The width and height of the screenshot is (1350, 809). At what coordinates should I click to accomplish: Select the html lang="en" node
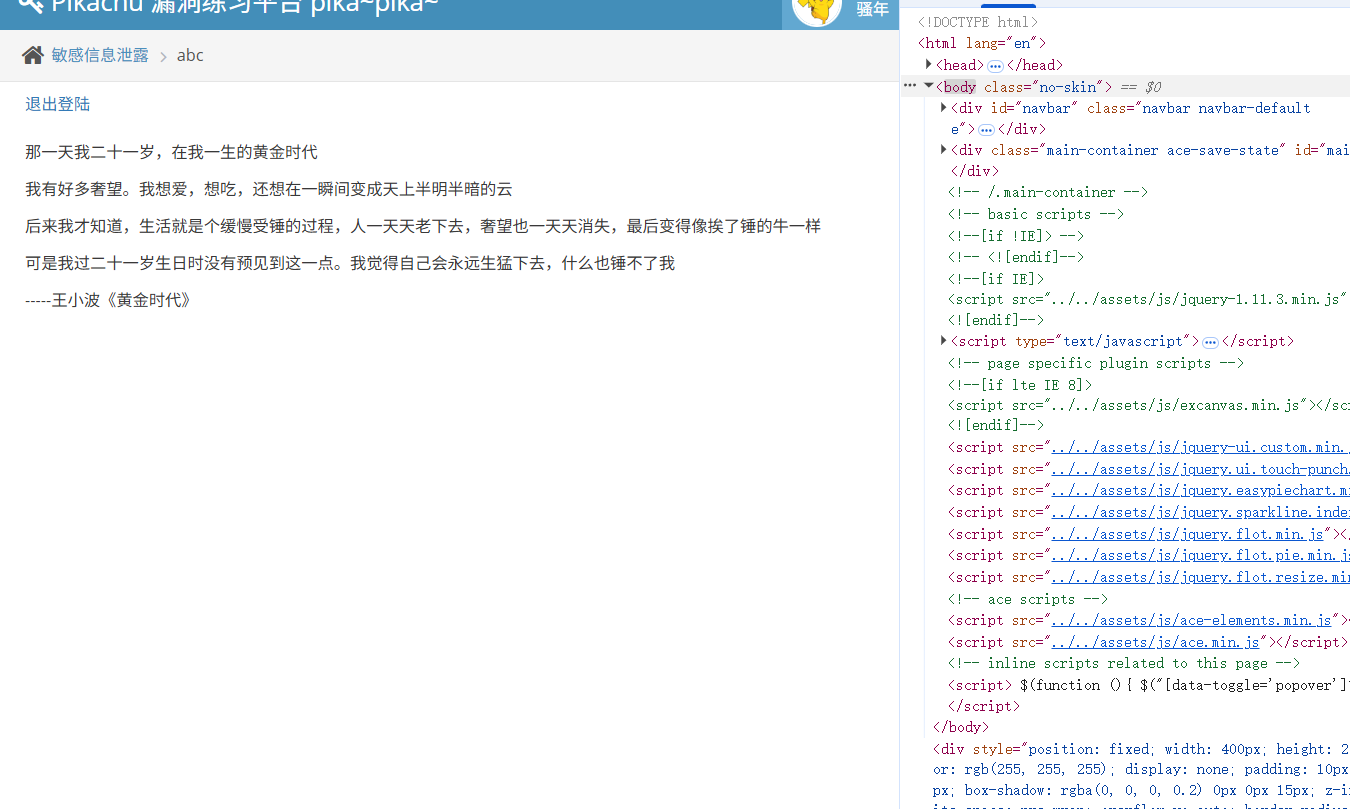(x=982, y=43)
